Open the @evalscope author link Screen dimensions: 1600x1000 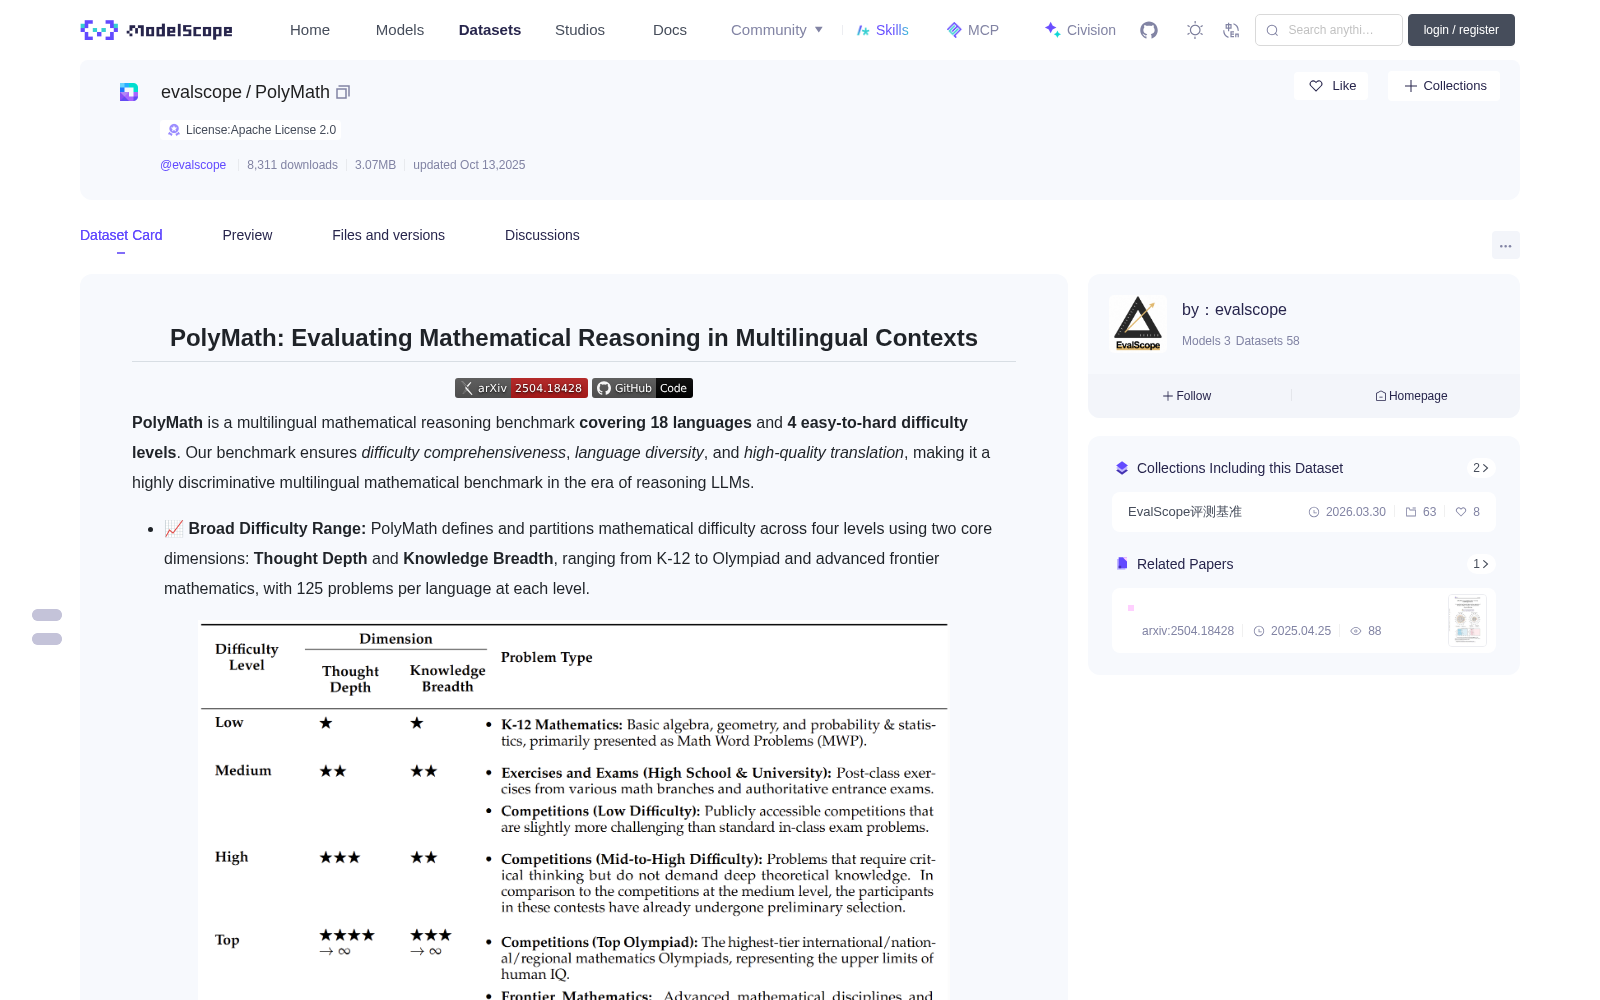pos(193,165)
